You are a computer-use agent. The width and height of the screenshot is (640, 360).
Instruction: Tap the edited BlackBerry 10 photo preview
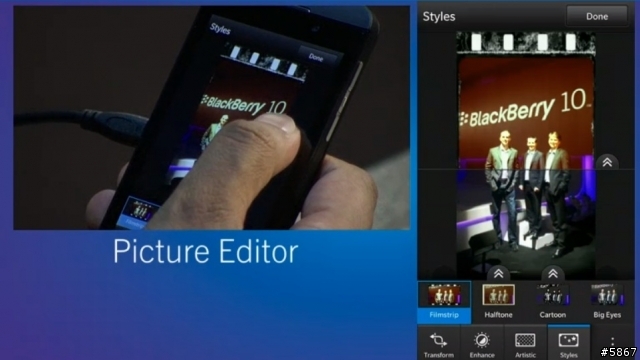pos(526,155)
